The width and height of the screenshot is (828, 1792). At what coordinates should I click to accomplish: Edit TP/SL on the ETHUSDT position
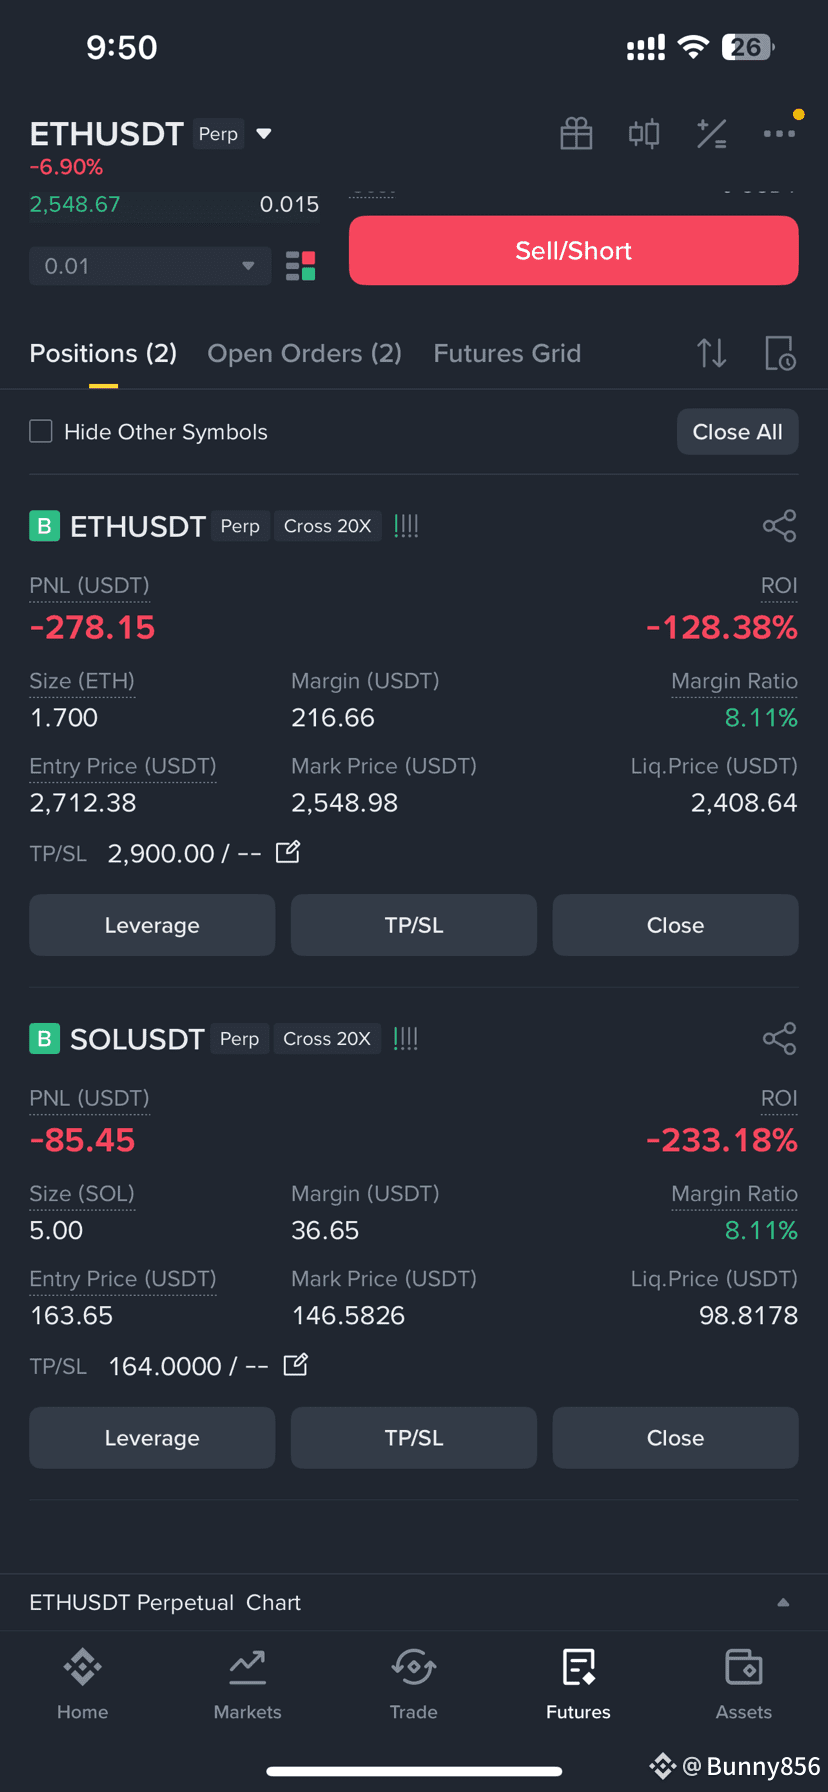tap(288, 852)
